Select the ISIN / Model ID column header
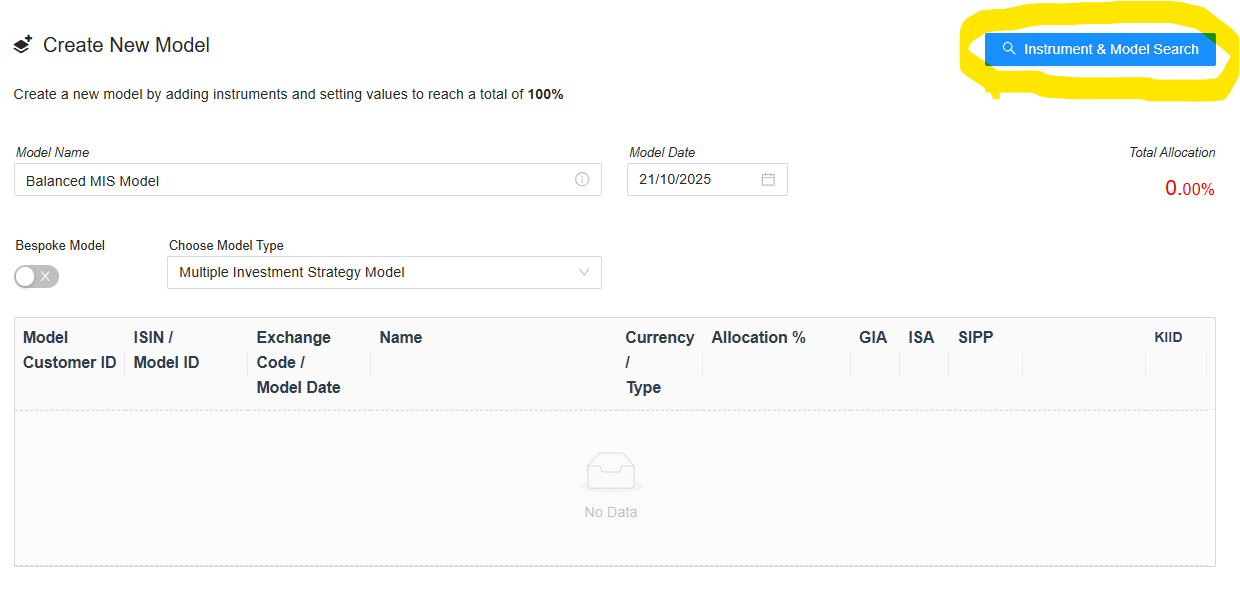Screen dimensions: 1240x603 pyautogui.click(x=166, y=350)
